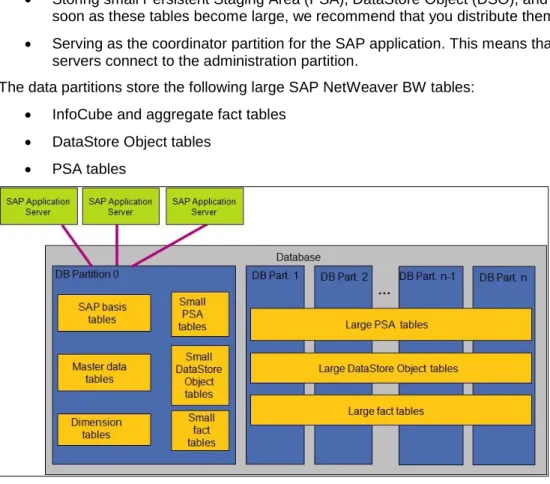Select 'Small DataStore Object tables' box

coord(200,375)
